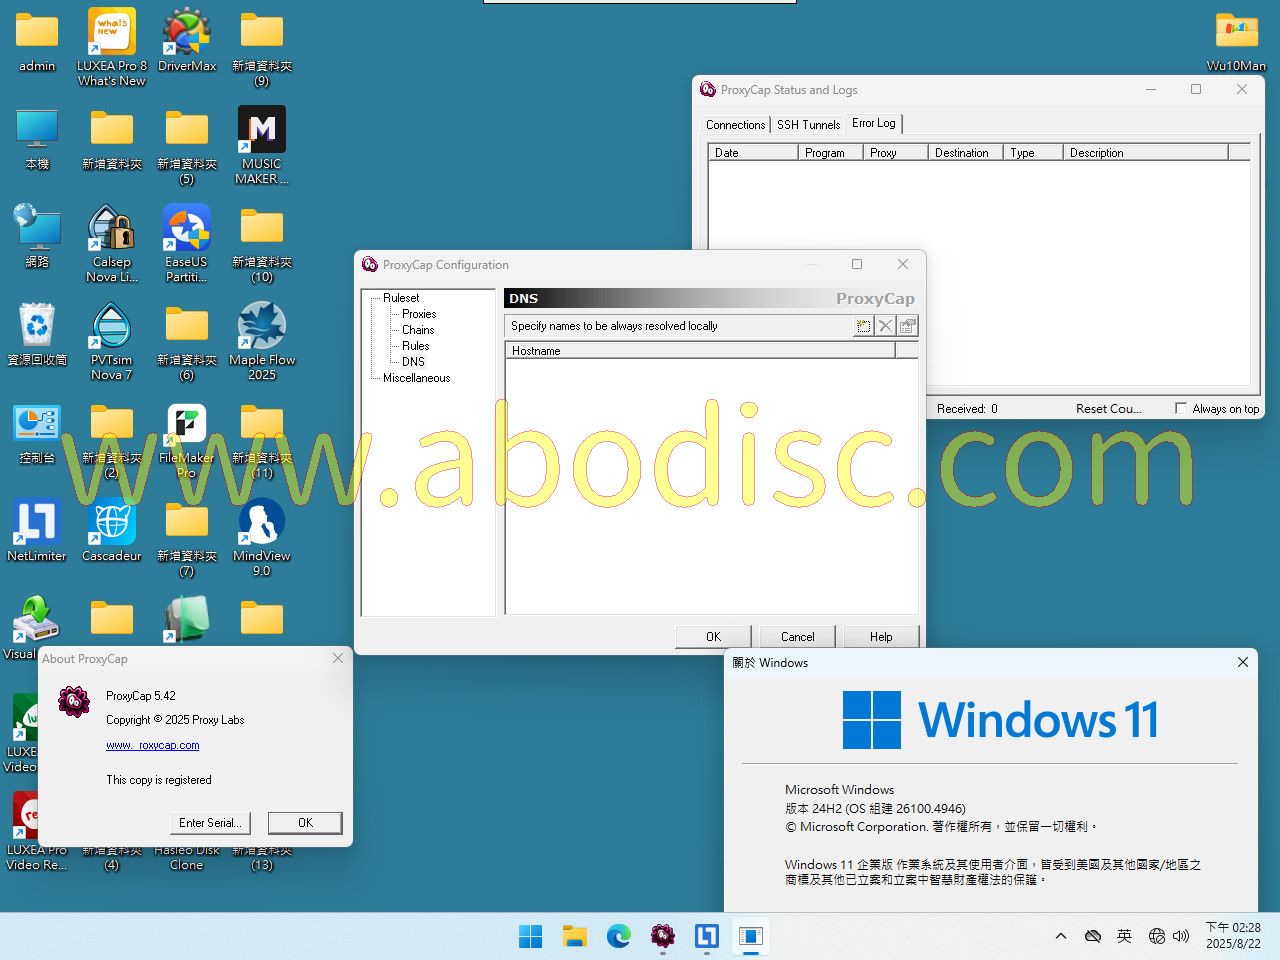Screen dimensions: 1280x960
Task: Click the winver taskbar icon
Action: pos(751,936)
